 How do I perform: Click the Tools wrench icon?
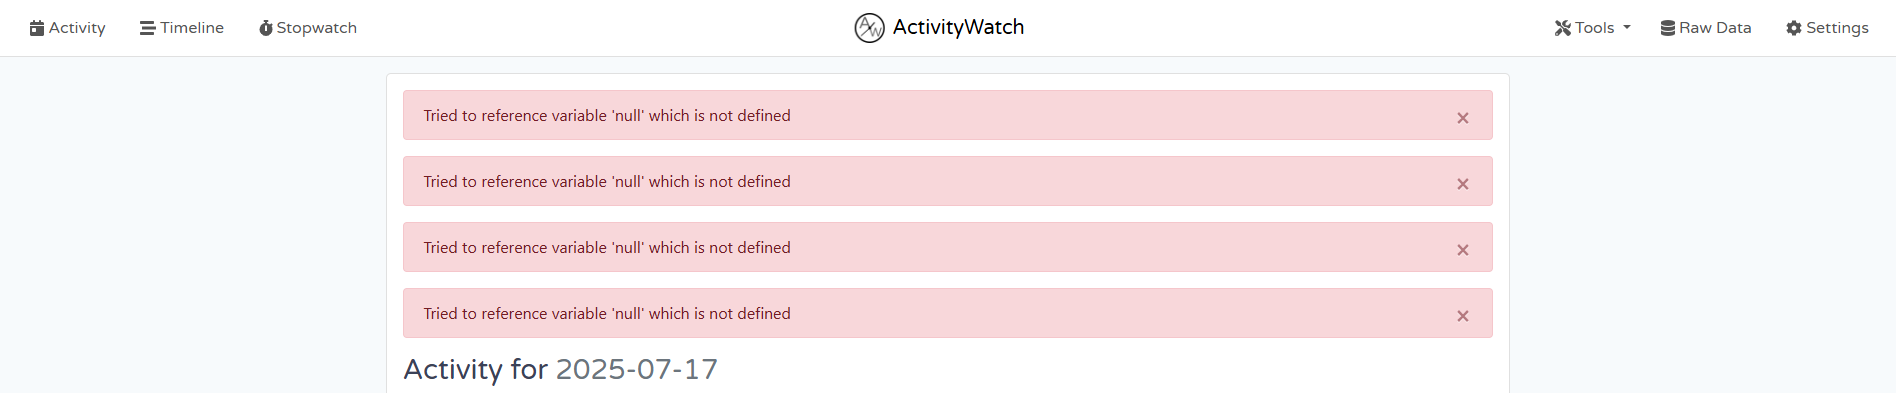pos(1563,28)
